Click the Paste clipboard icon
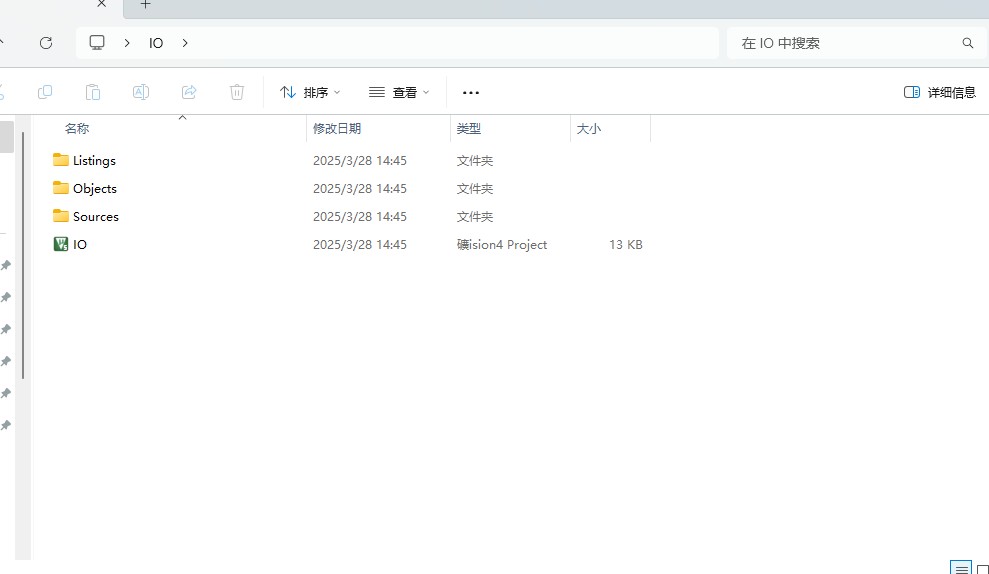Viewport: 989px width, 574px height. [x=93, y=92]
